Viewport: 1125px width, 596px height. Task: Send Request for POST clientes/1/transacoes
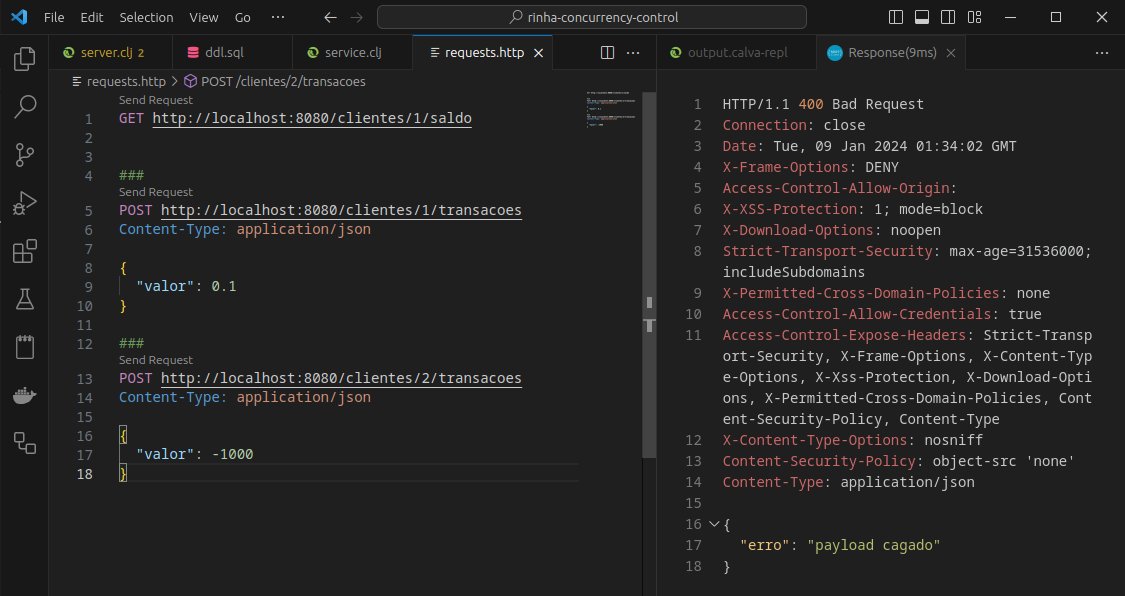coord(156,191)
